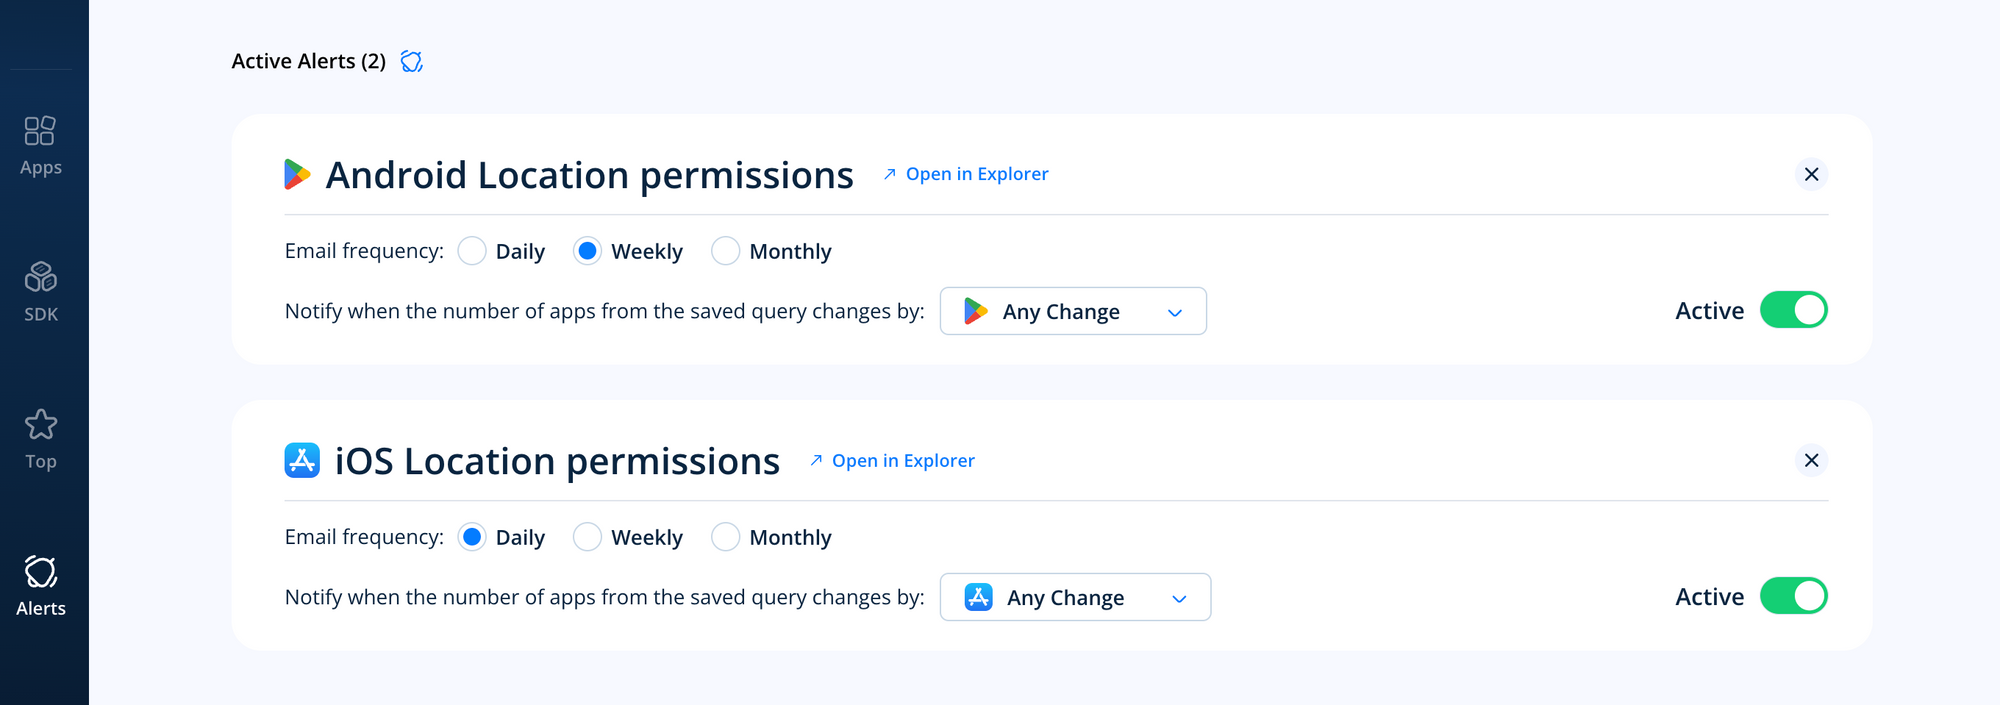Open the Top section in the sidebar

coord(40,438)
